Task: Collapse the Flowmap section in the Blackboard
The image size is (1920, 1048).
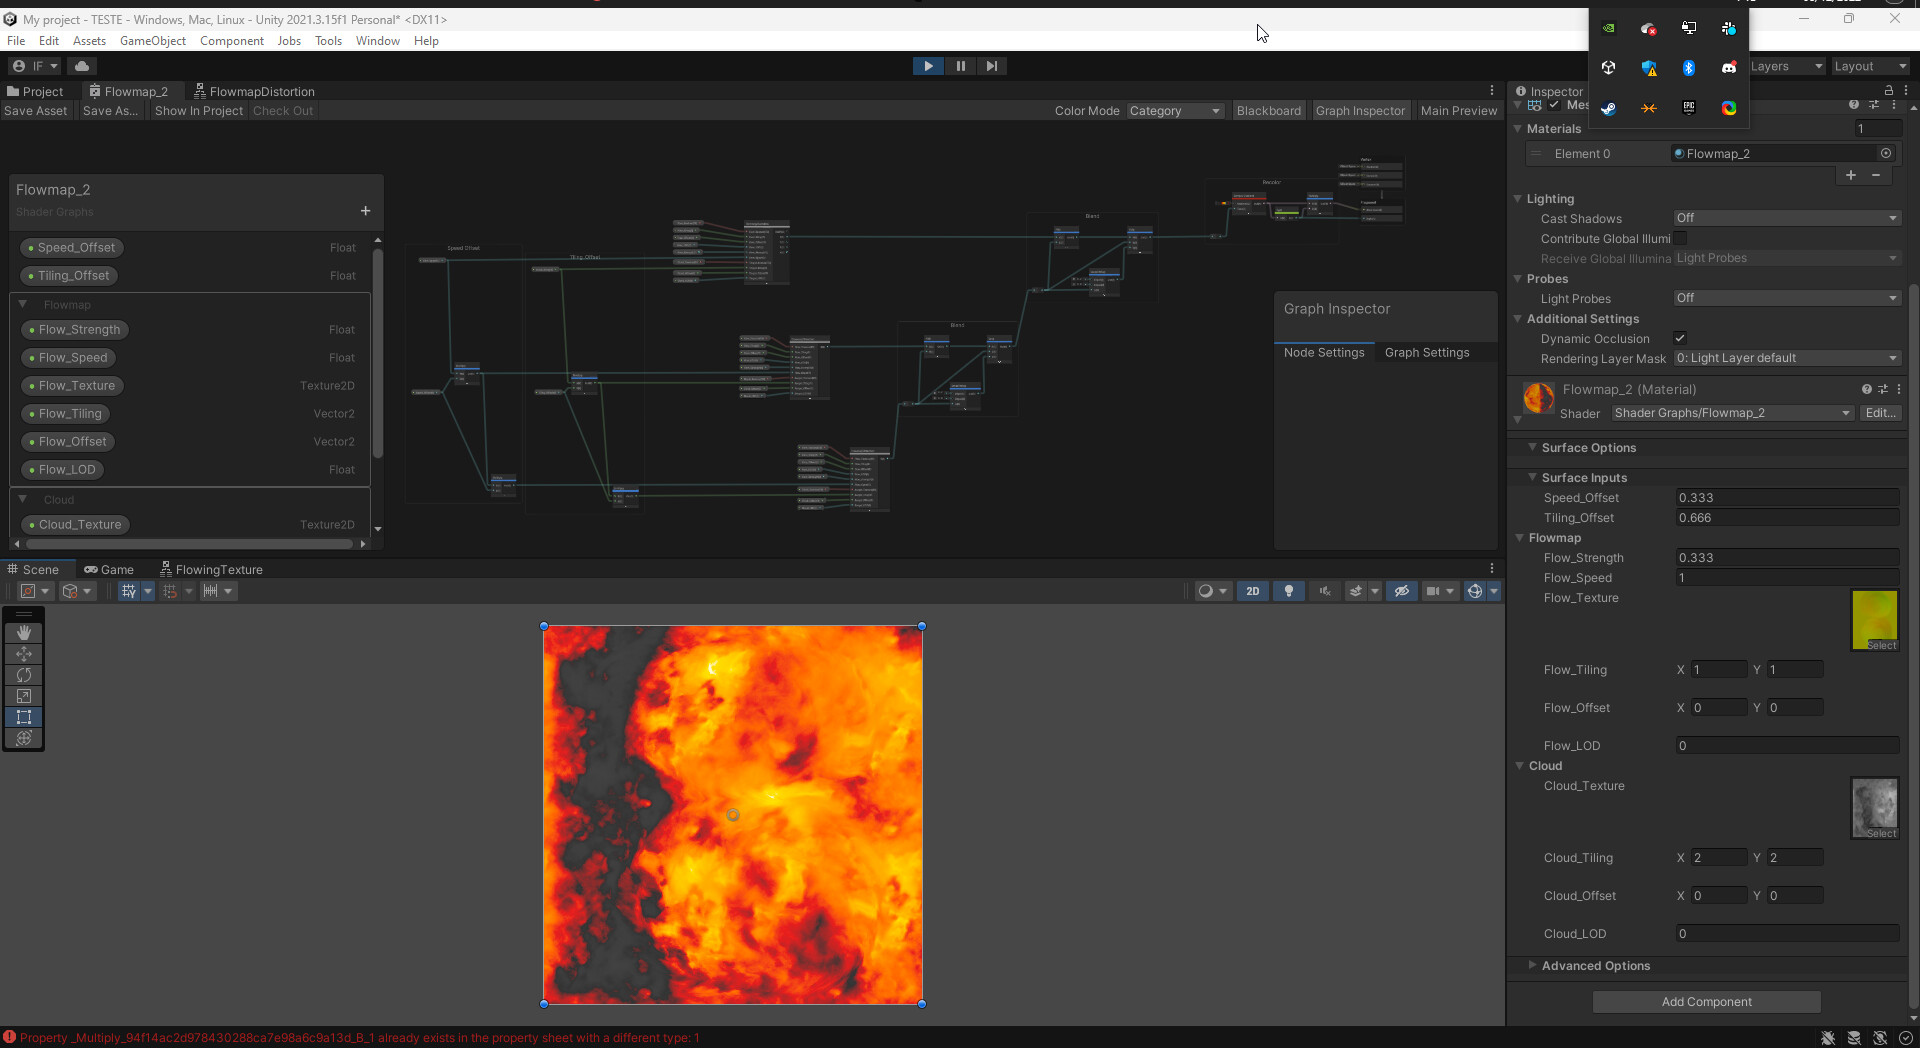Action: click(x=24, y=304)
